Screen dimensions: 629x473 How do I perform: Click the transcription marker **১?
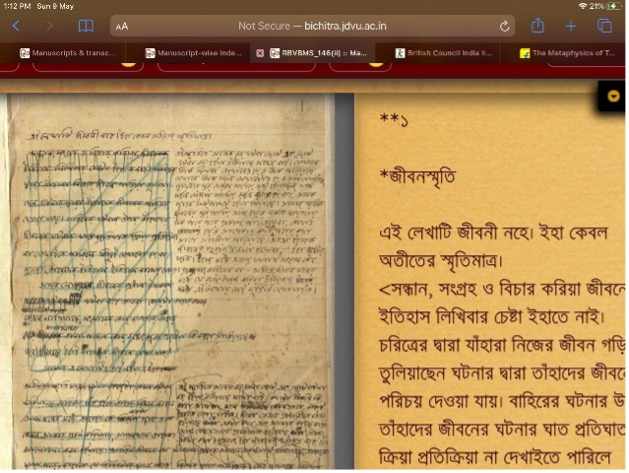395,119
